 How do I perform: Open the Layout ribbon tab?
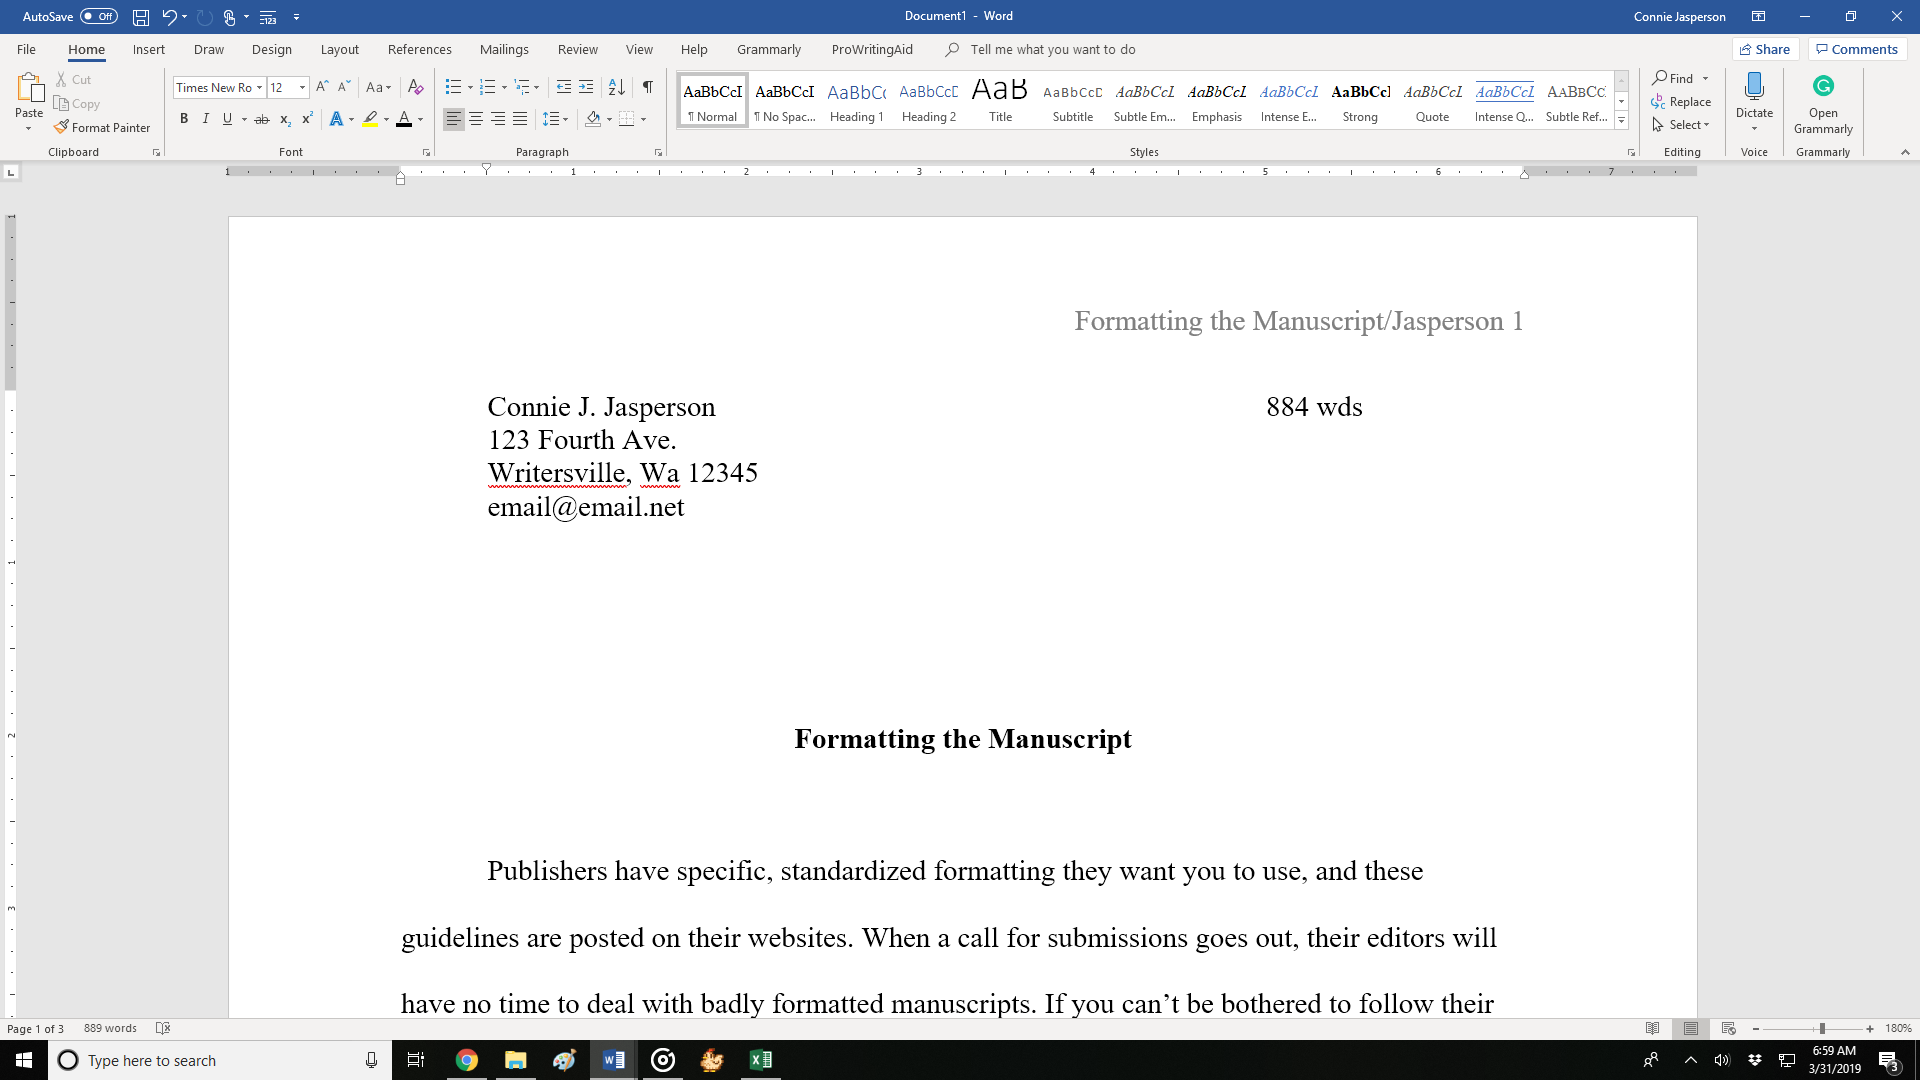[339, 49]
